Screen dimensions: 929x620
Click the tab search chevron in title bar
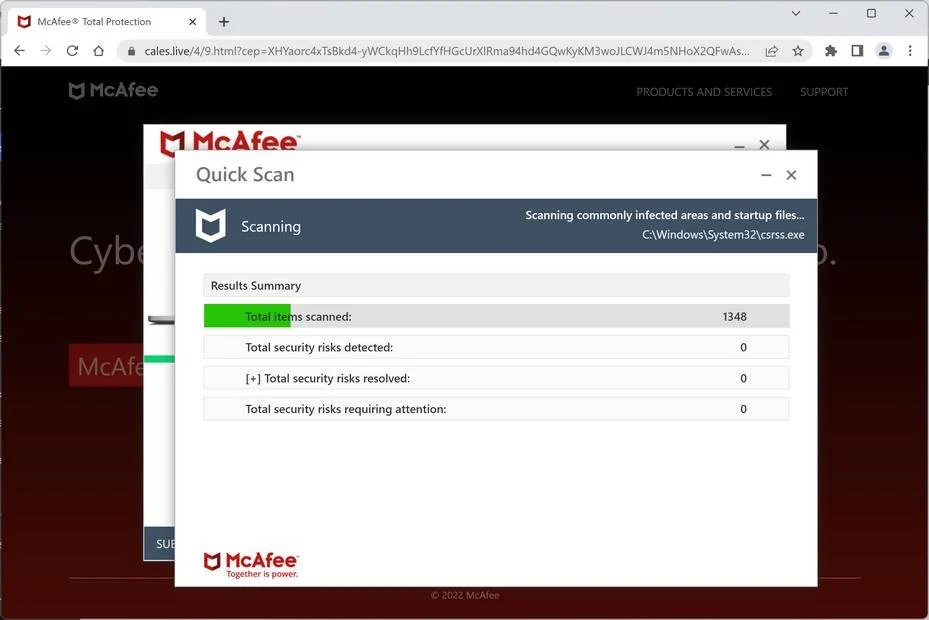[x=796, y=13]
